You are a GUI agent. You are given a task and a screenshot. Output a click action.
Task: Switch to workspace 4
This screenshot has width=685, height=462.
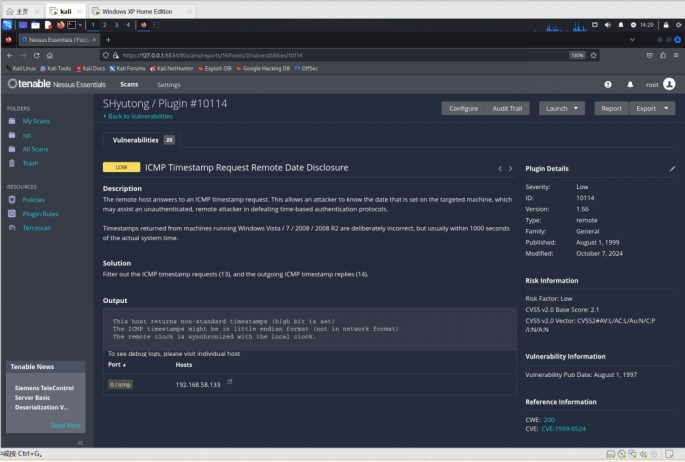[x=128, y=25]
